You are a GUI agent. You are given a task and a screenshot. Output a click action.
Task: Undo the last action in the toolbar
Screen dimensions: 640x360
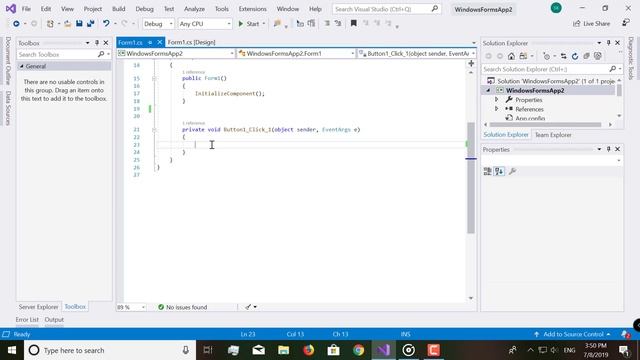106,24
